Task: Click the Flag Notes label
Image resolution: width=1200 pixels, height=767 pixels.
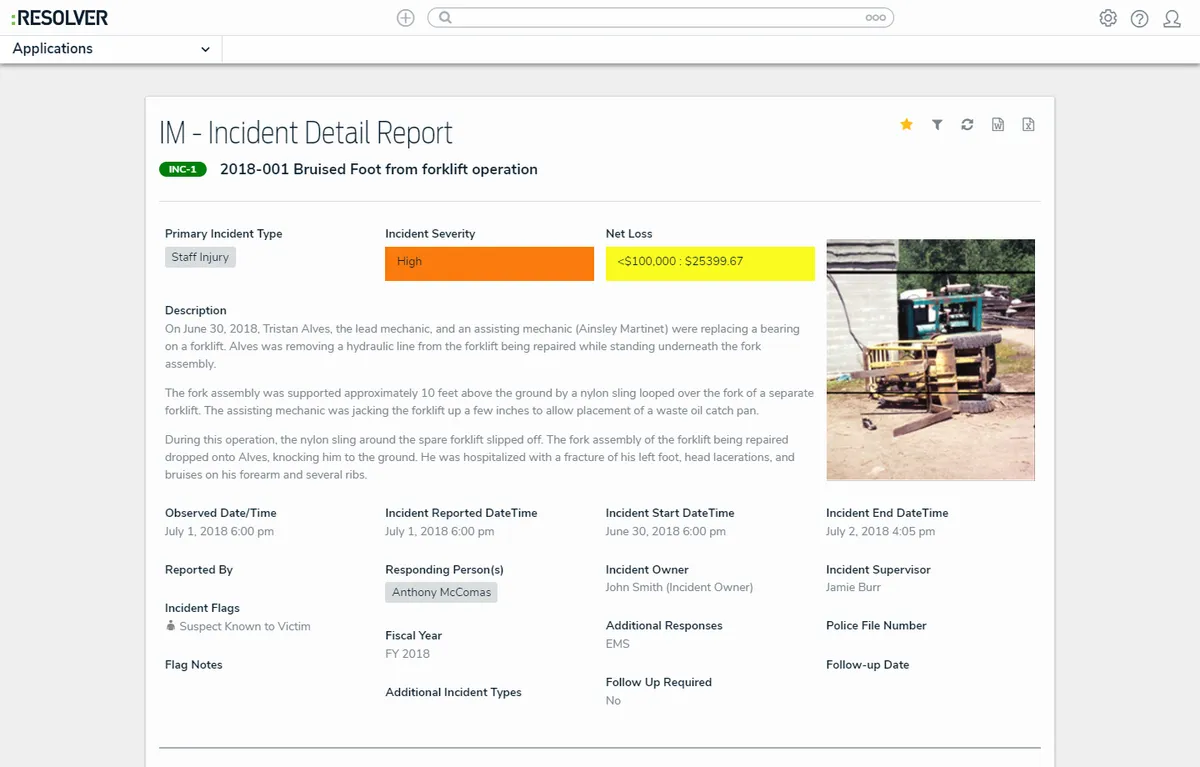Action: pyautogui.click(x=194, y=665)
